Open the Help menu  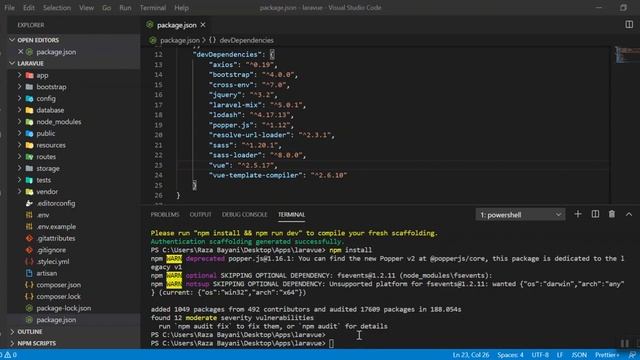181,8
